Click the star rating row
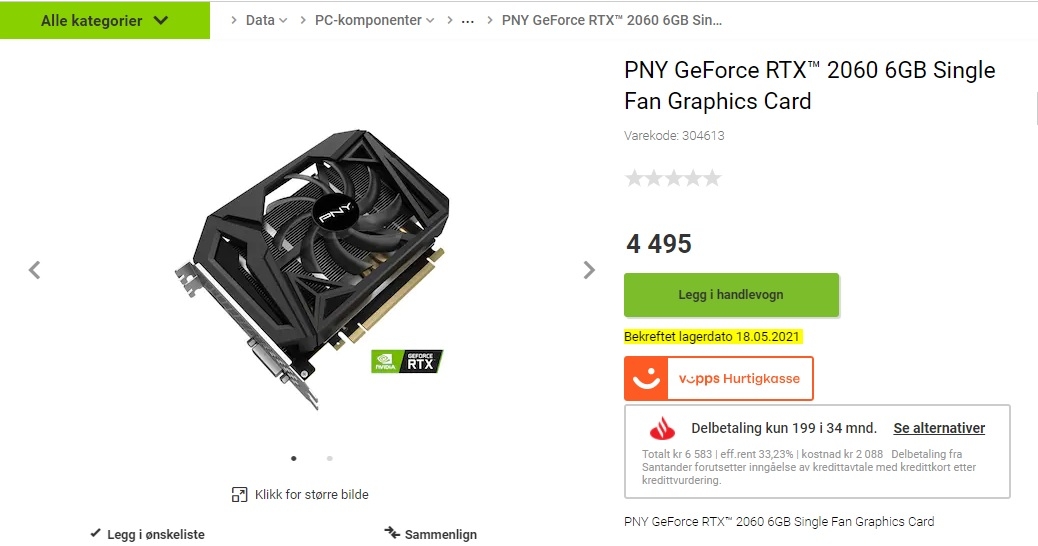 pyautogui.click(x=673, y=178)
